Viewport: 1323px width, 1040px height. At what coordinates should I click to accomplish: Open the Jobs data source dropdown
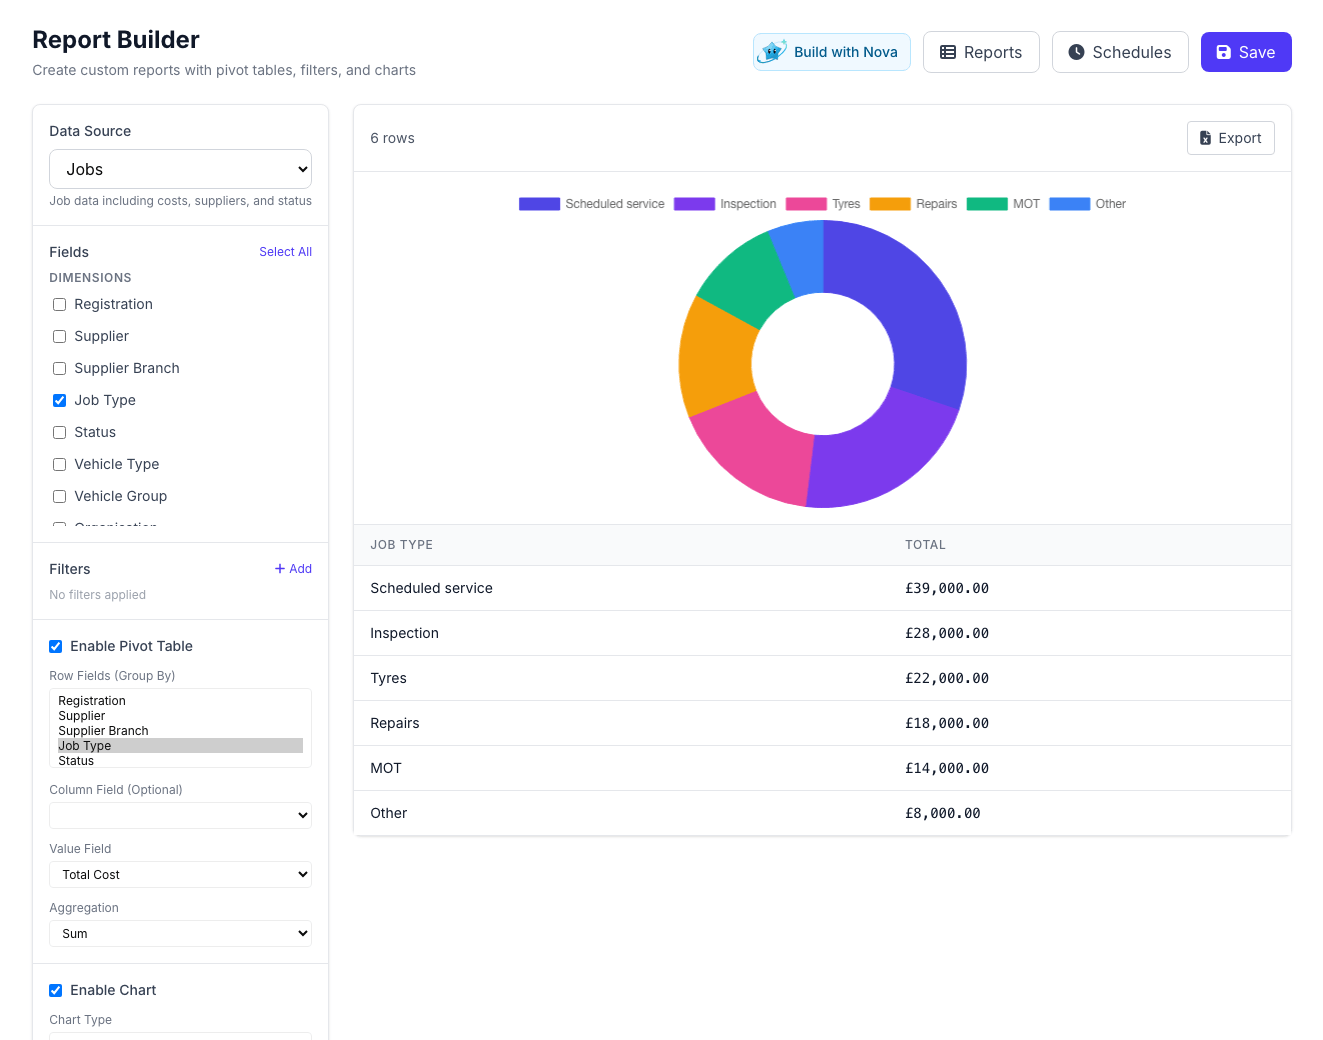[x=180, y=169]
